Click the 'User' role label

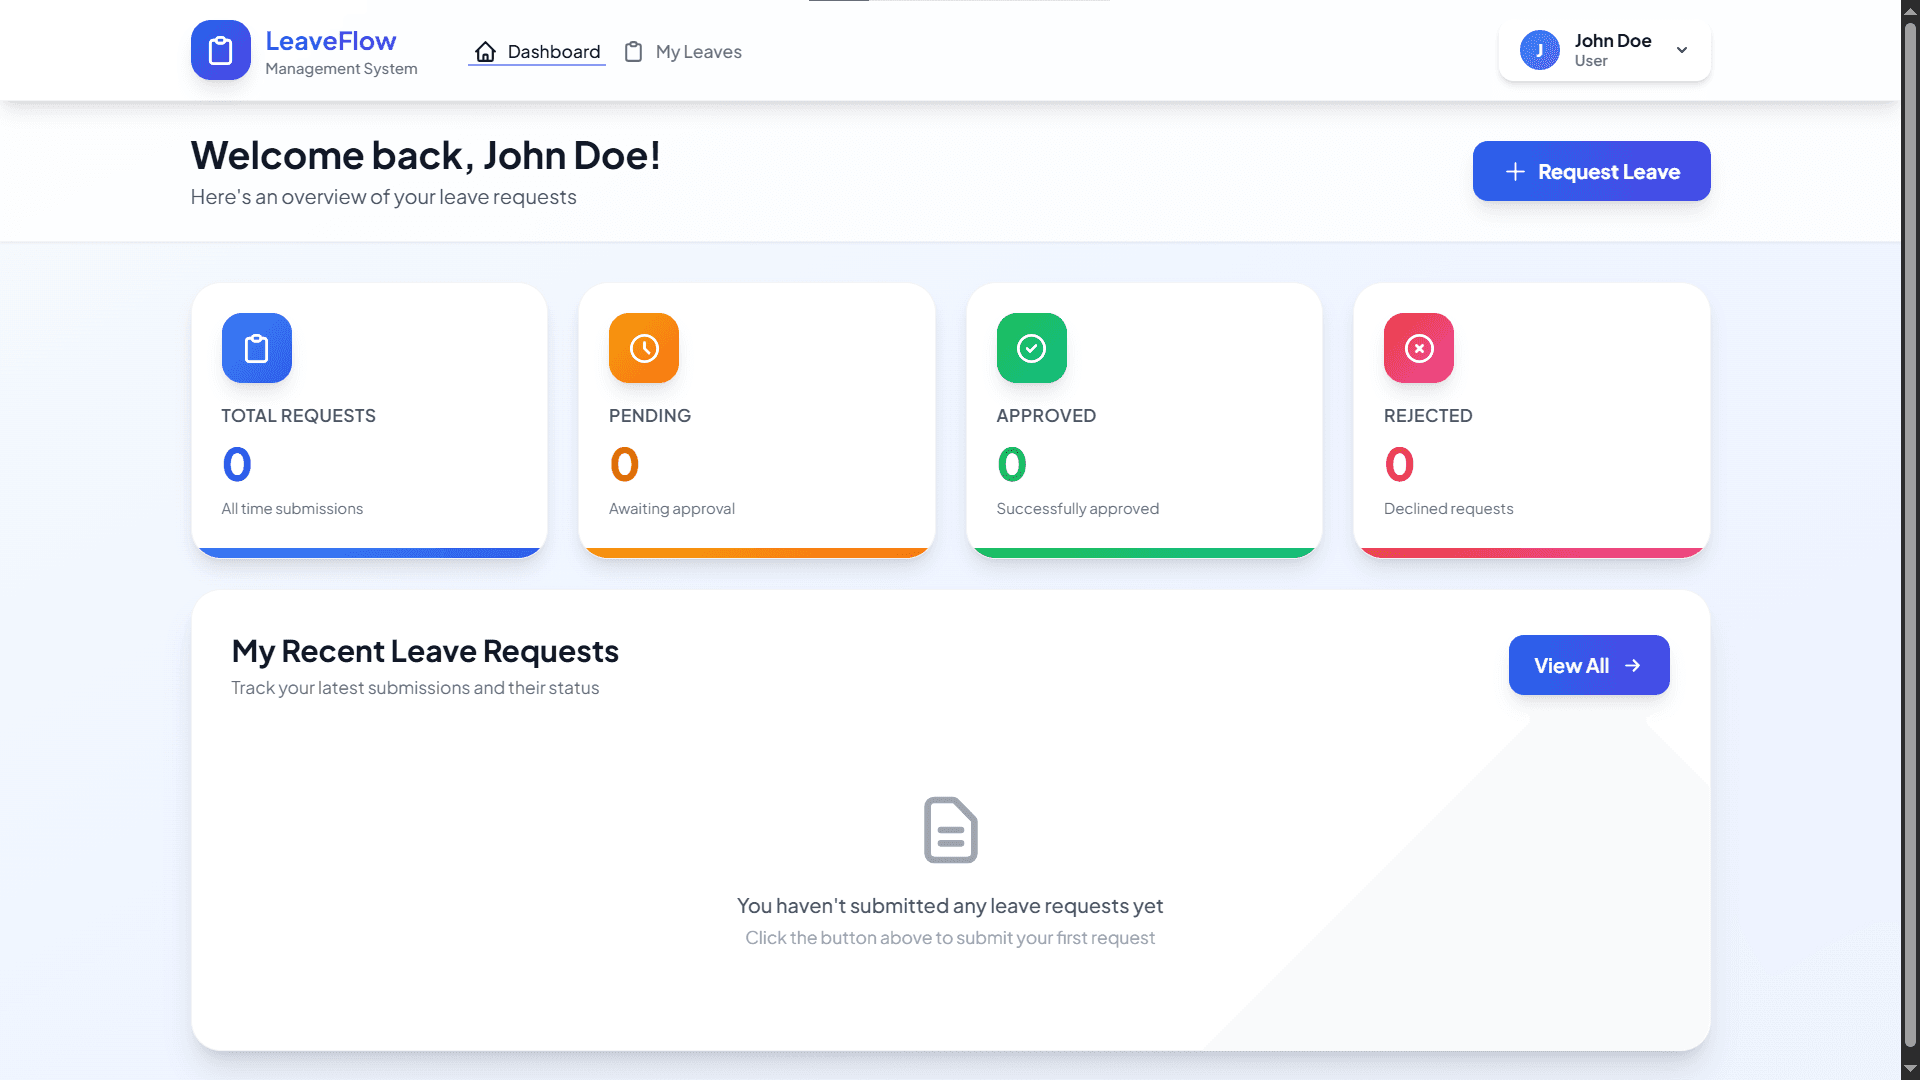click(x=1591, y=61)
